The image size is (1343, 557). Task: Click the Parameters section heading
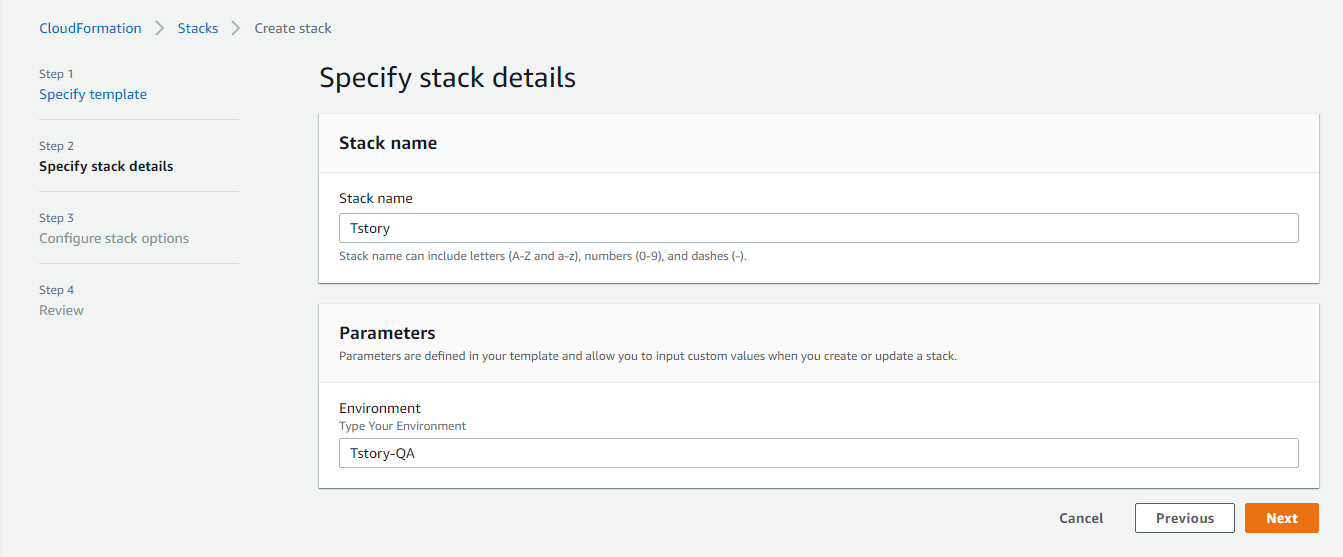pyautogui.click(x=387, y=333)
